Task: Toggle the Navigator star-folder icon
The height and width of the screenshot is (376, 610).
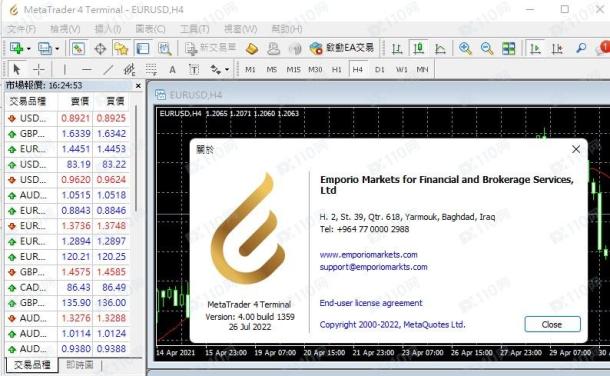Action: 121,49
